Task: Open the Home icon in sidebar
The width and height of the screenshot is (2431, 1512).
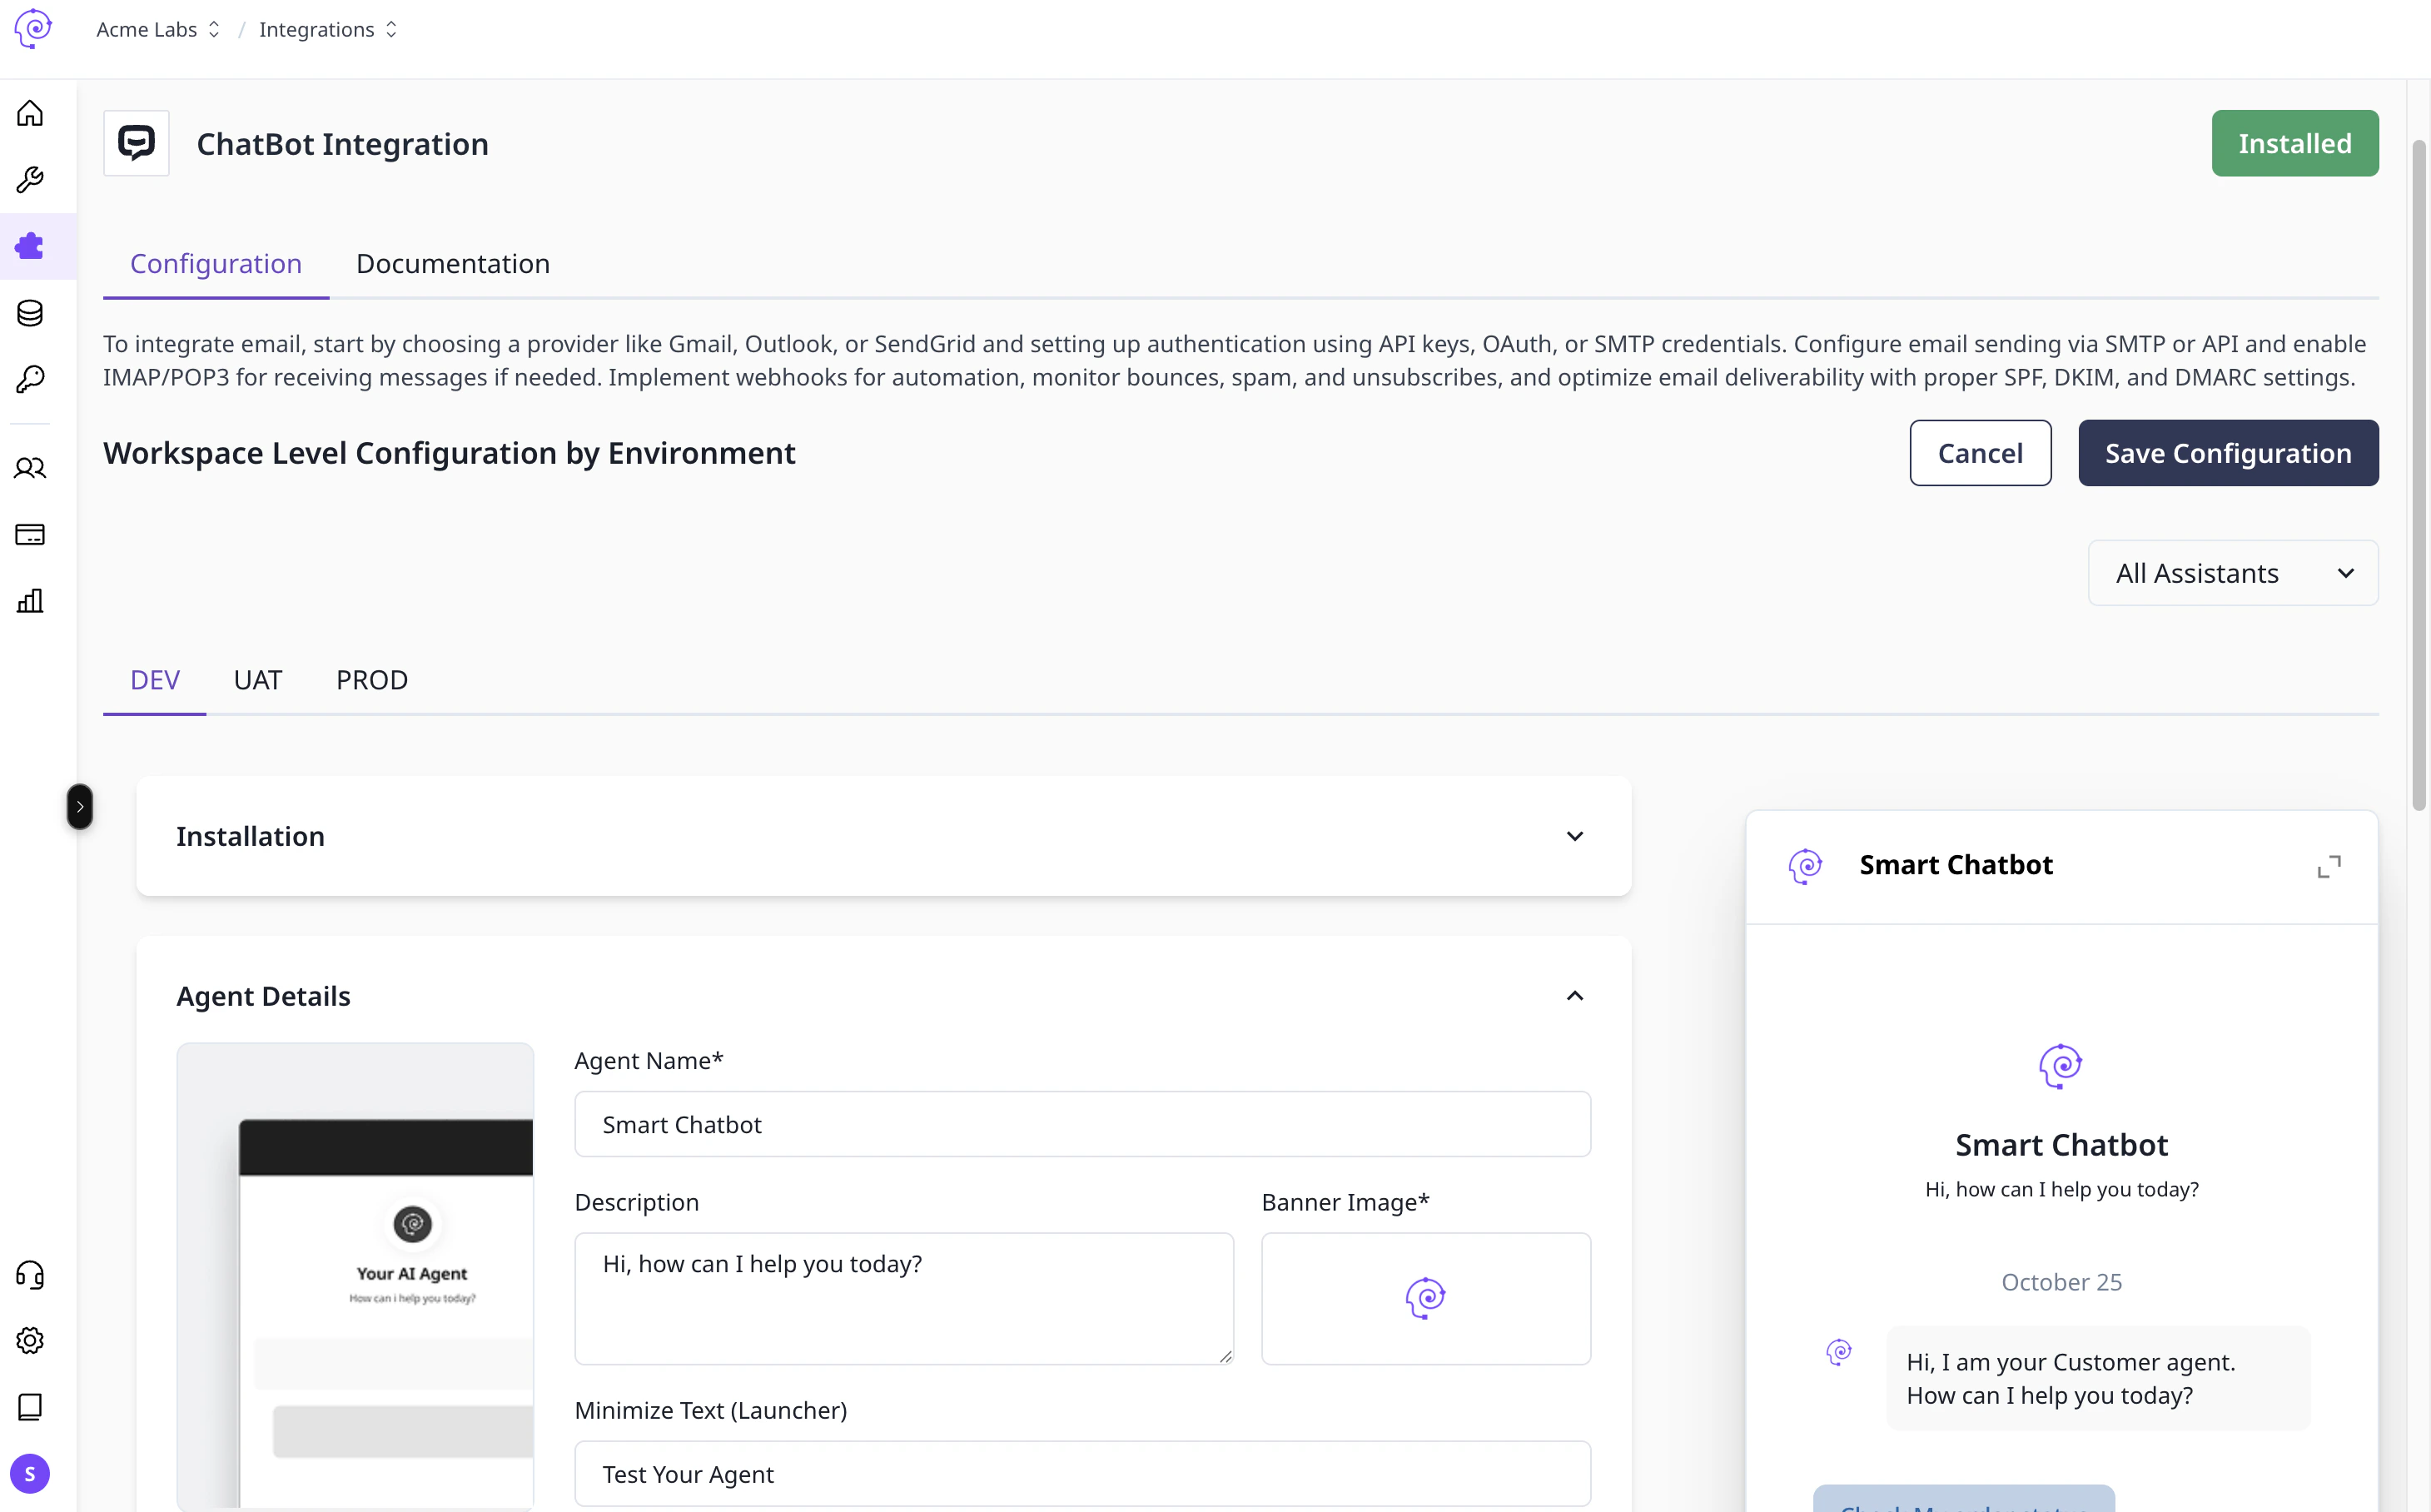Action: 30,113
